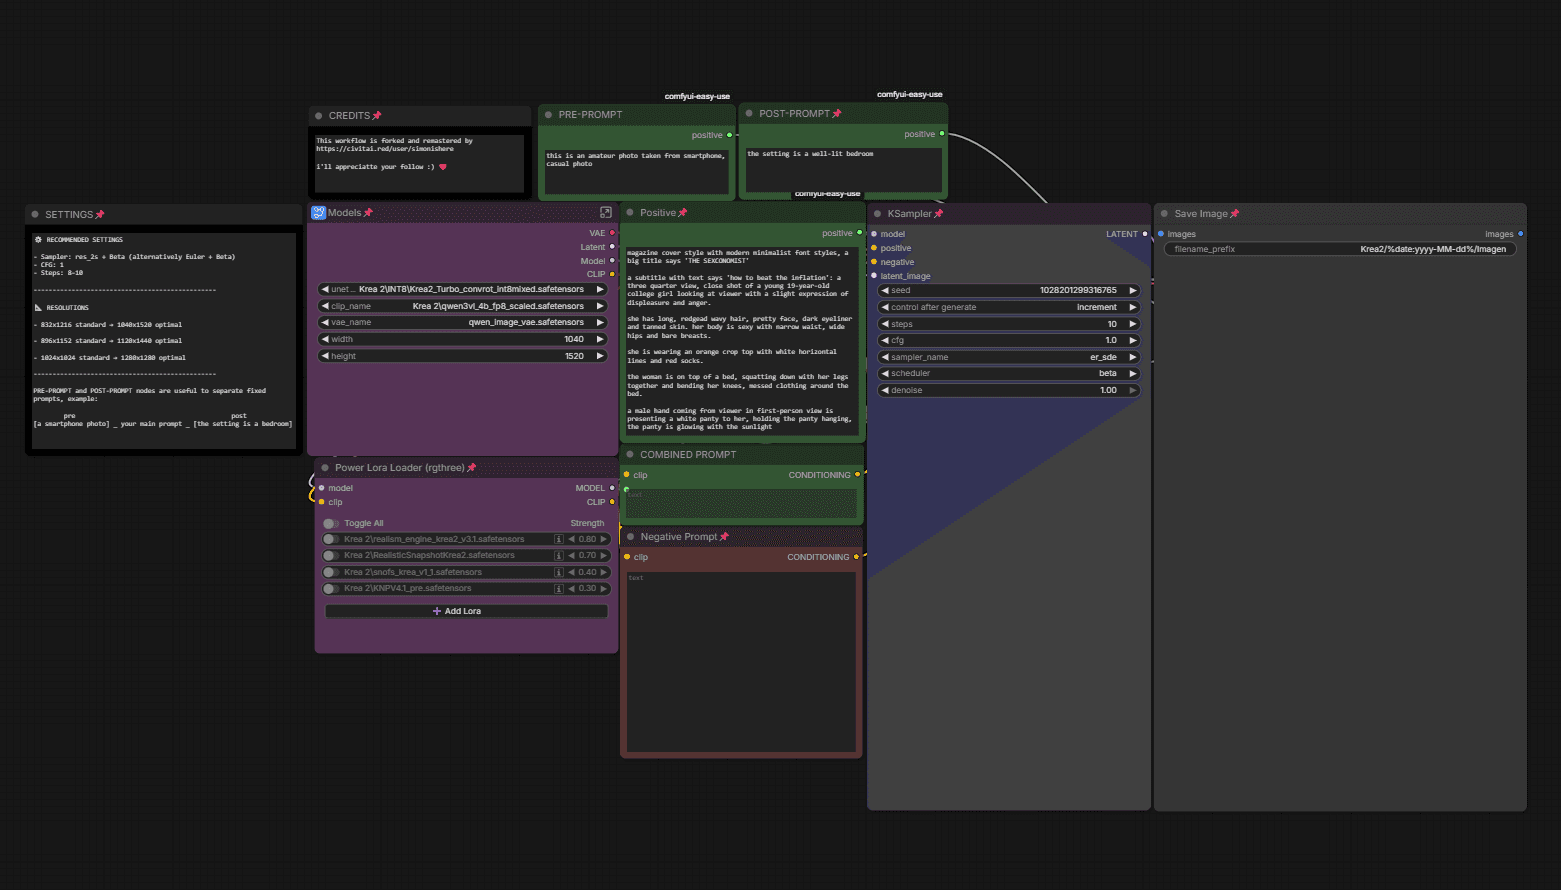Click the blue subgraph icon beside Models title
Image resolution: width=1561 pixels, height=890 pixels.
pyautogui.click(x=318, y=213)
